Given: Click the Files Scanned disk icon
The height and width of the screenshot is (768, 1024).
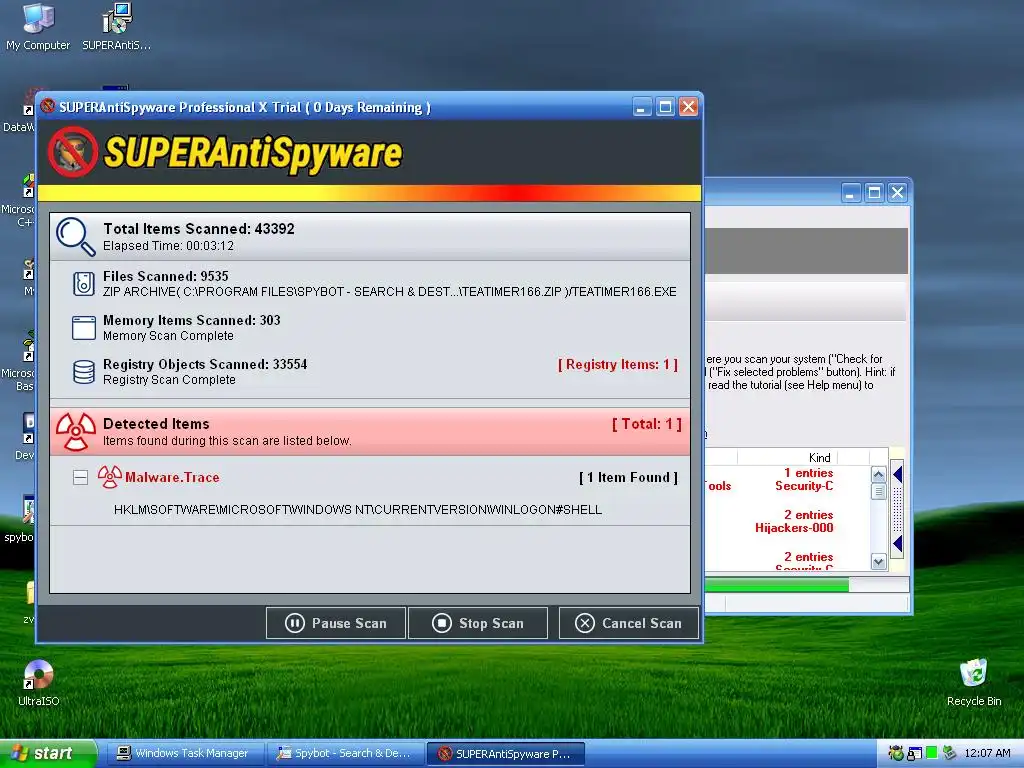Looking at the screenshot, I should (84, 284).
